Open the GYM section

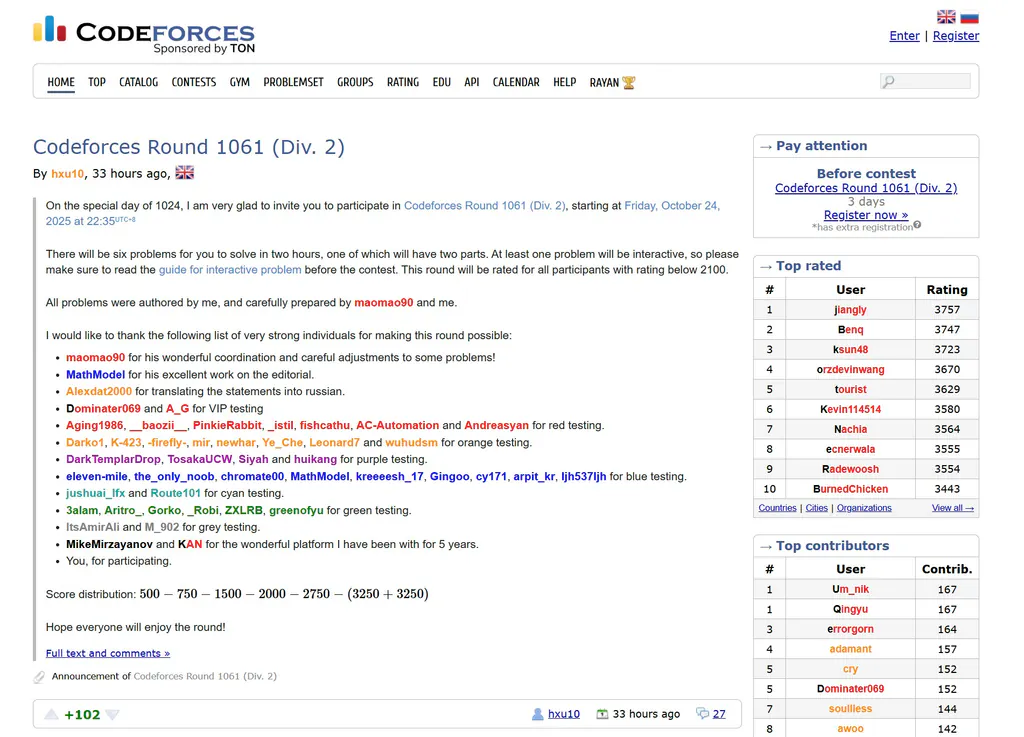[x=239, y=82]
